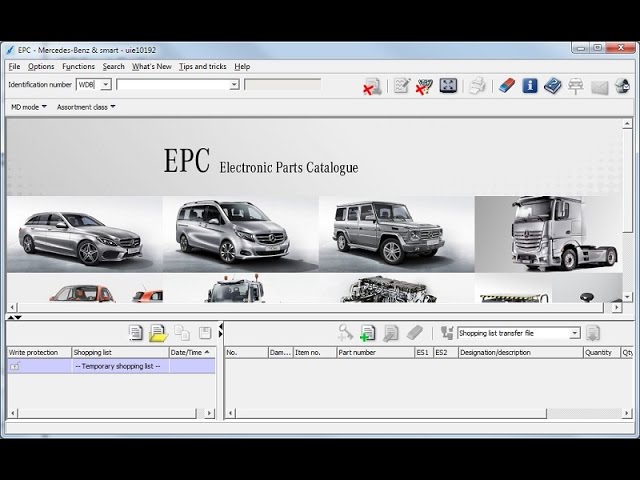
Task: Open shopping list folder icon
Action: [158, 333]
